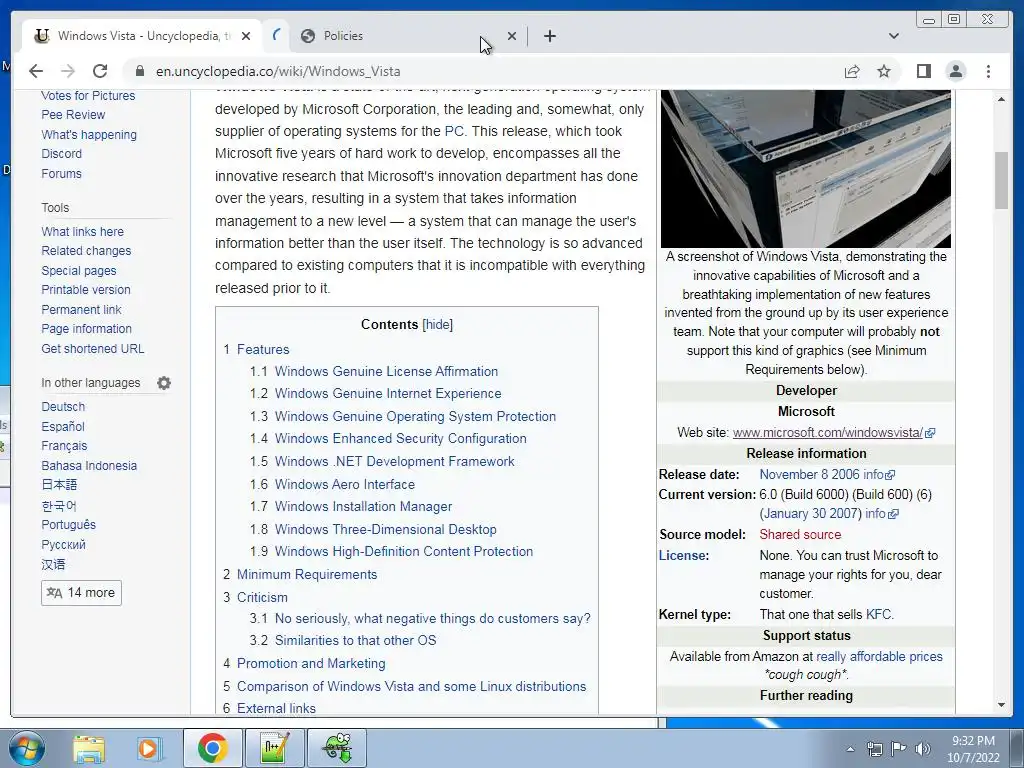1024x768 pixels.
Task: Show hidden tray icons arrow
Action: pos(850,749)
